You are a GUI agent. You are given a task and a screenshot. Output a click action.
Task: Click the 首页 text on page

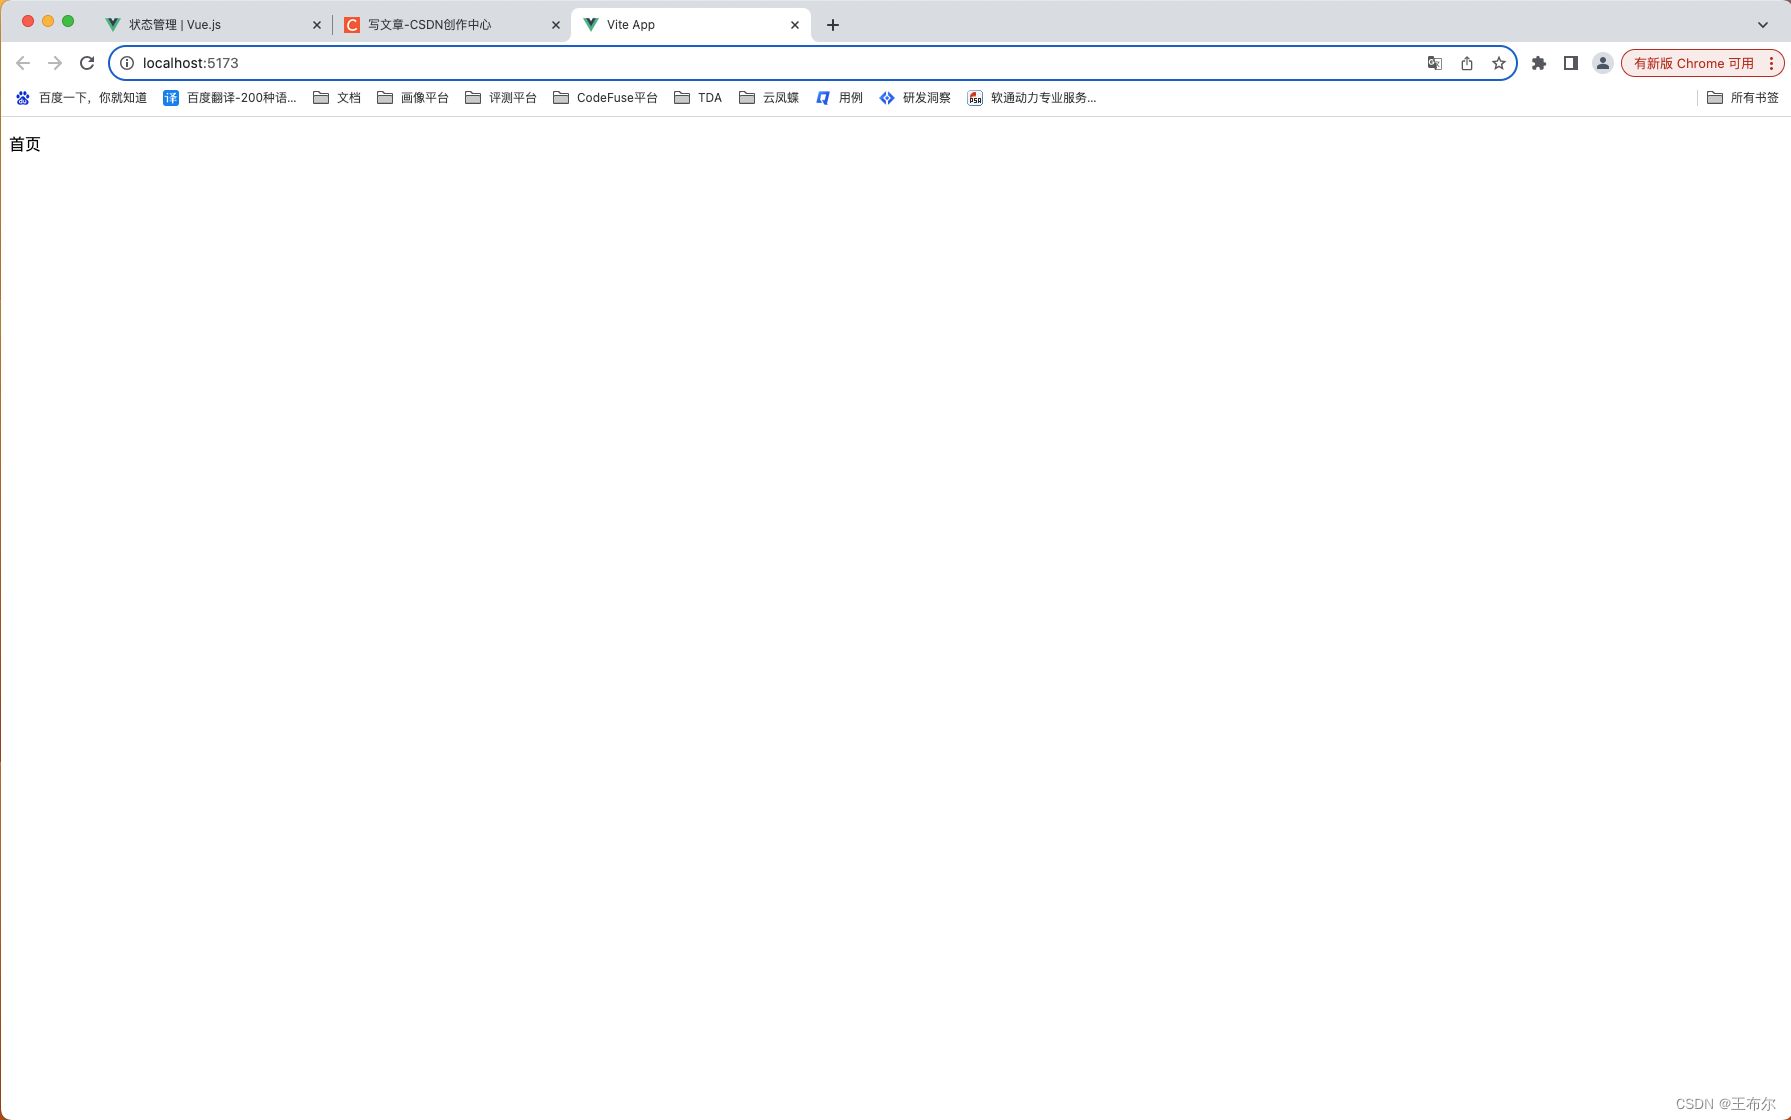25,145
